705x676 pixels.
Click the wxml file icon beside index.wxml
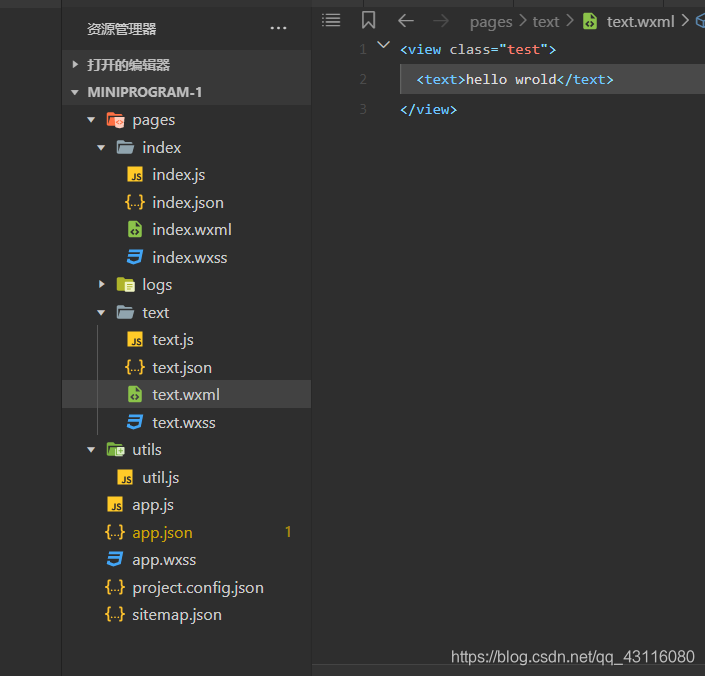point(135,229)
